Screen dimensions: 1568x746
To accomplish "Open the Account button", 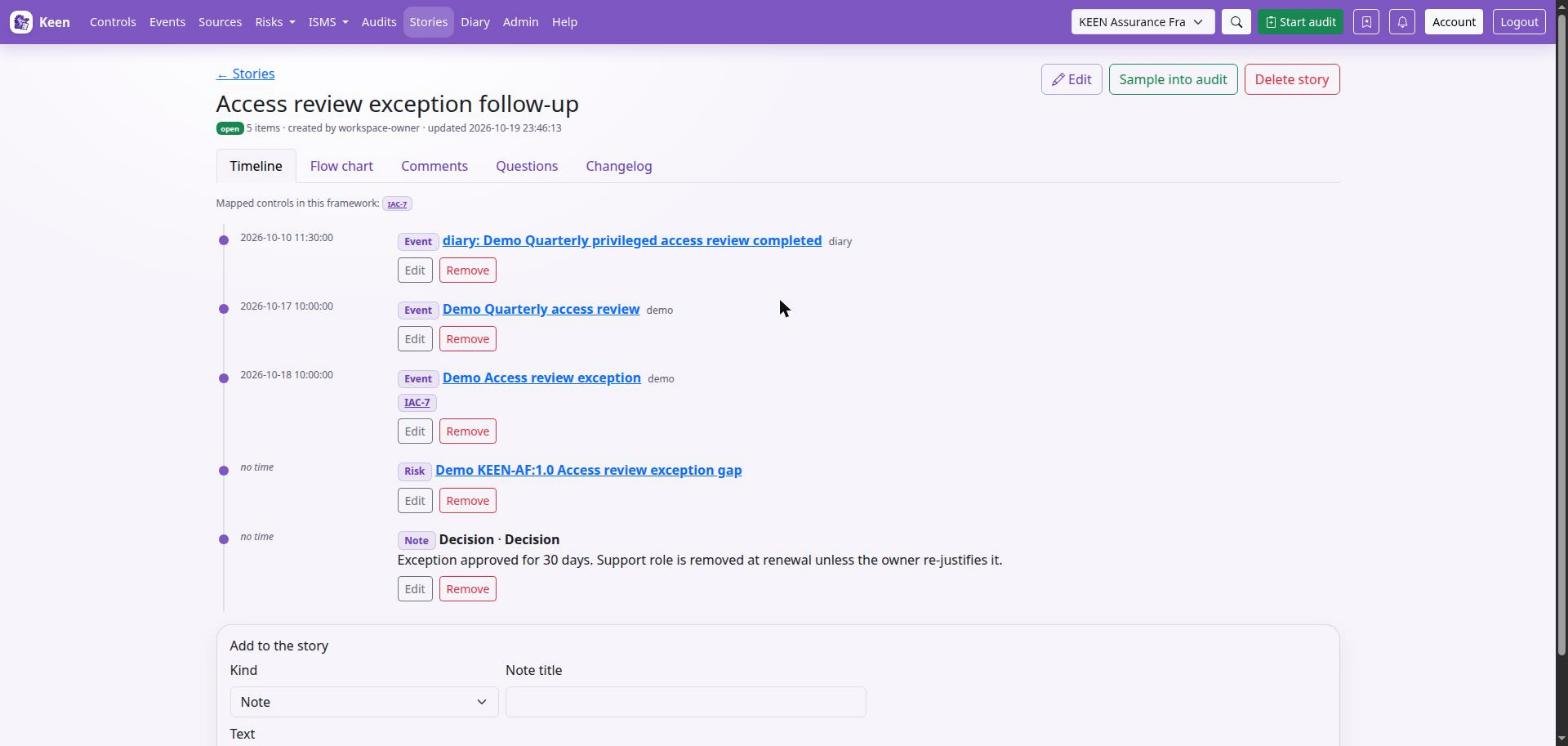I will tap(1454, 22).
